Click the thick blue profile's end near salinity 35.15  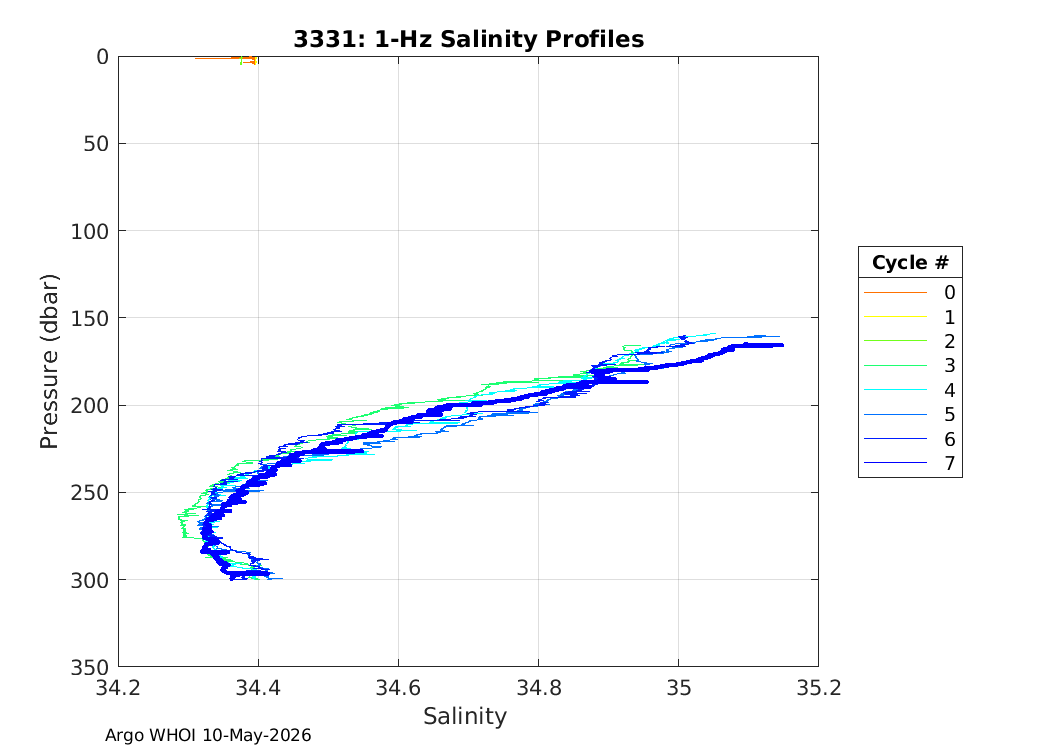click(x=779, y=346)
